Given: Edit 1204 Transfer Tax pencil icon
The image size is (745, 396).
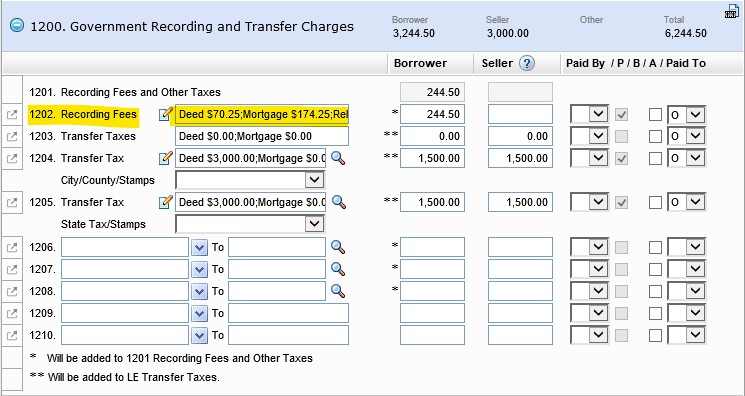Looking at the screenshot, I should (x=165, y=158).
